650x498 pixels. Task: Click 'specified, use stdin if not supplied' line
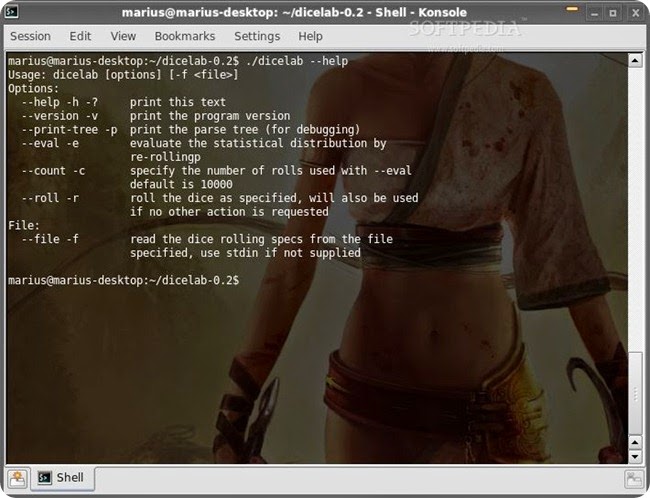[245, 253]
